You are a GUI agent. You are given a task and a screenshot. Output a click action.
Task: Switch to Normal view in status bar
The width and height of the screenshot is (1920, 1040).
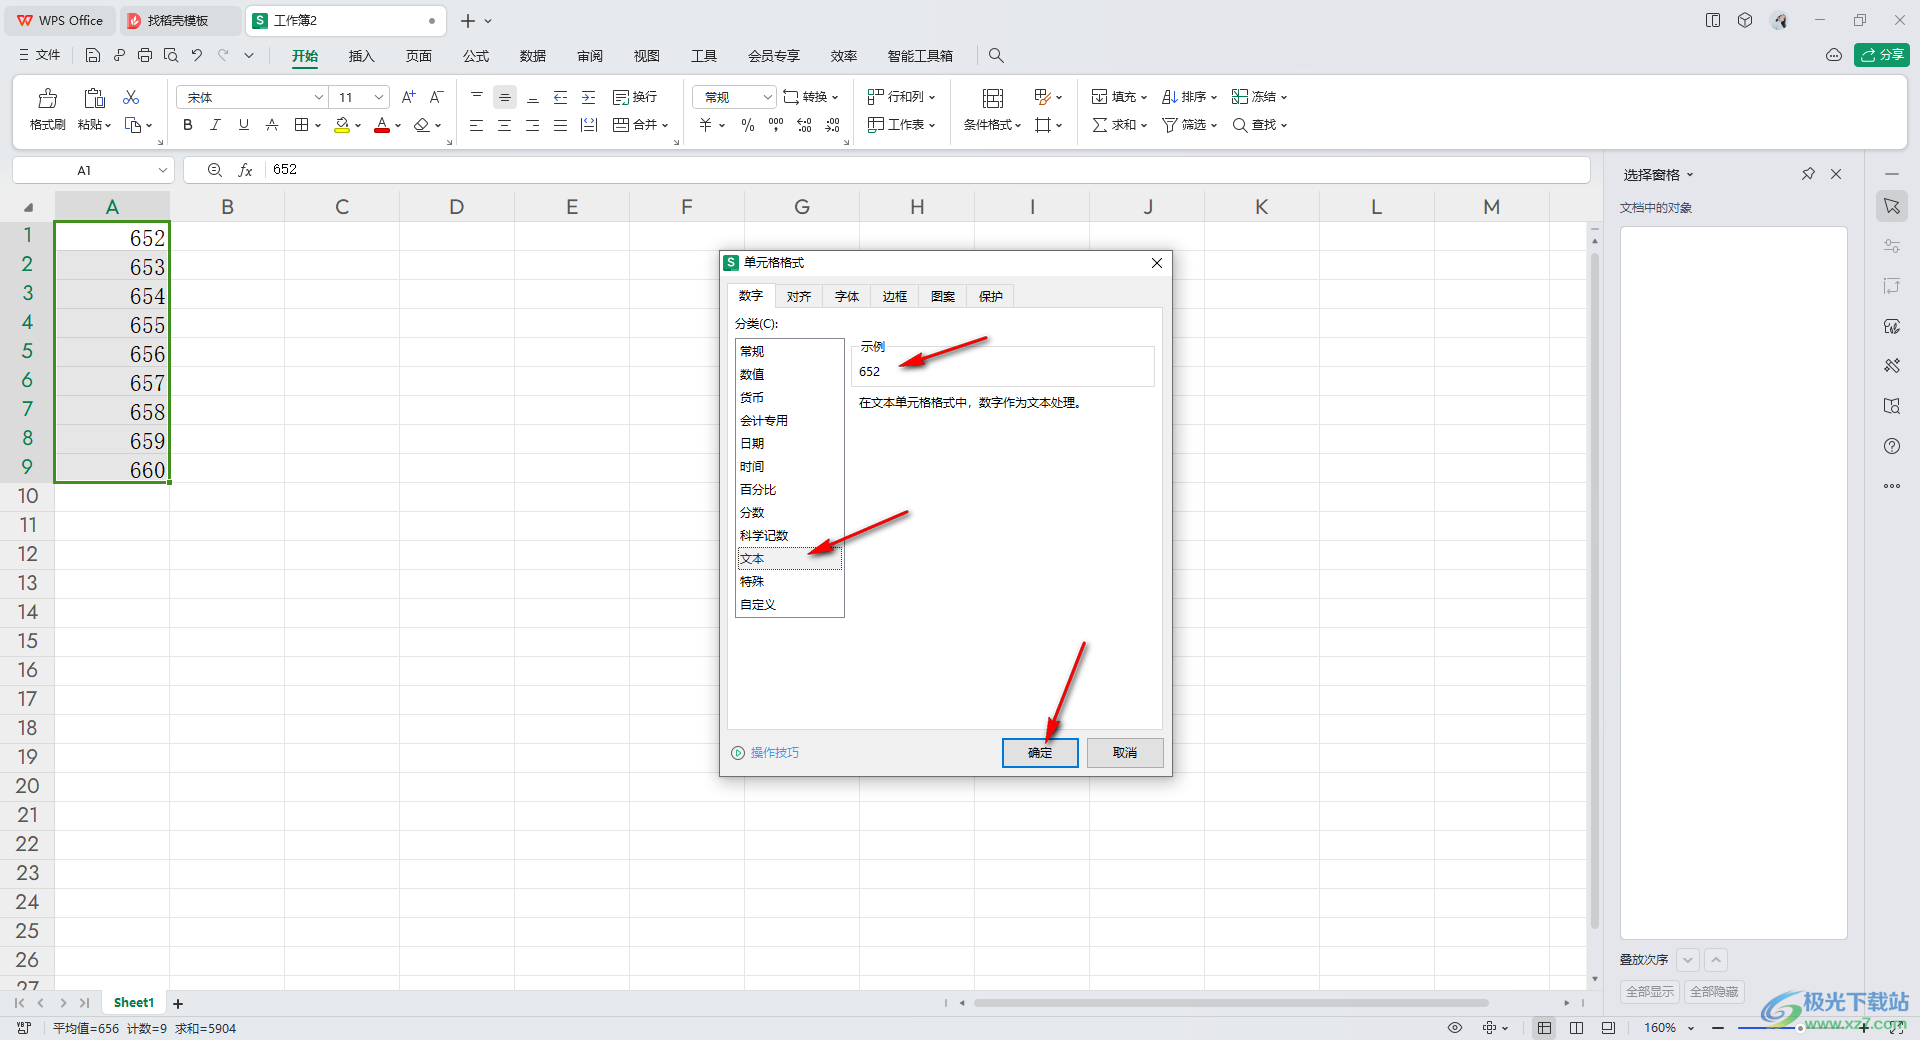(1545, 1028)
